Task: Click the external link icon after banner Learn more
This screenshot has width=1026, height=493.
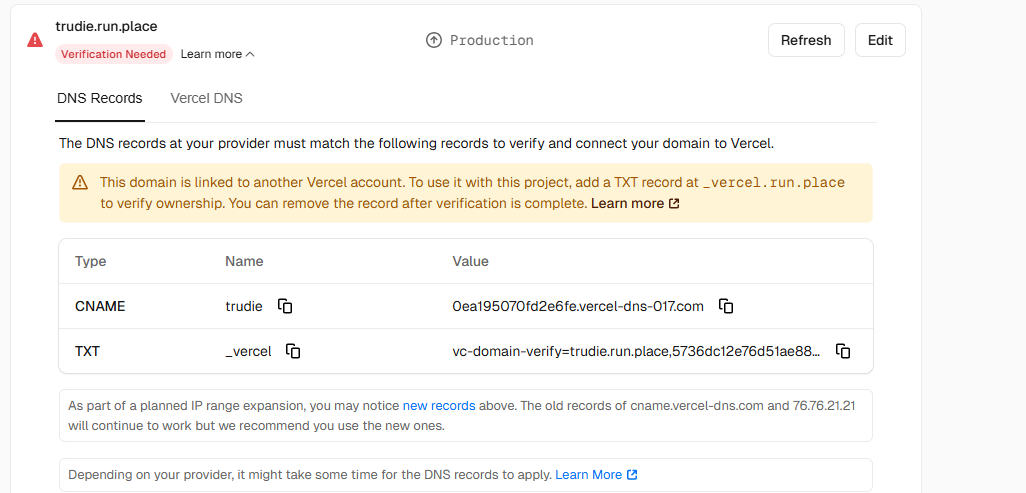Action: (674, 204)
